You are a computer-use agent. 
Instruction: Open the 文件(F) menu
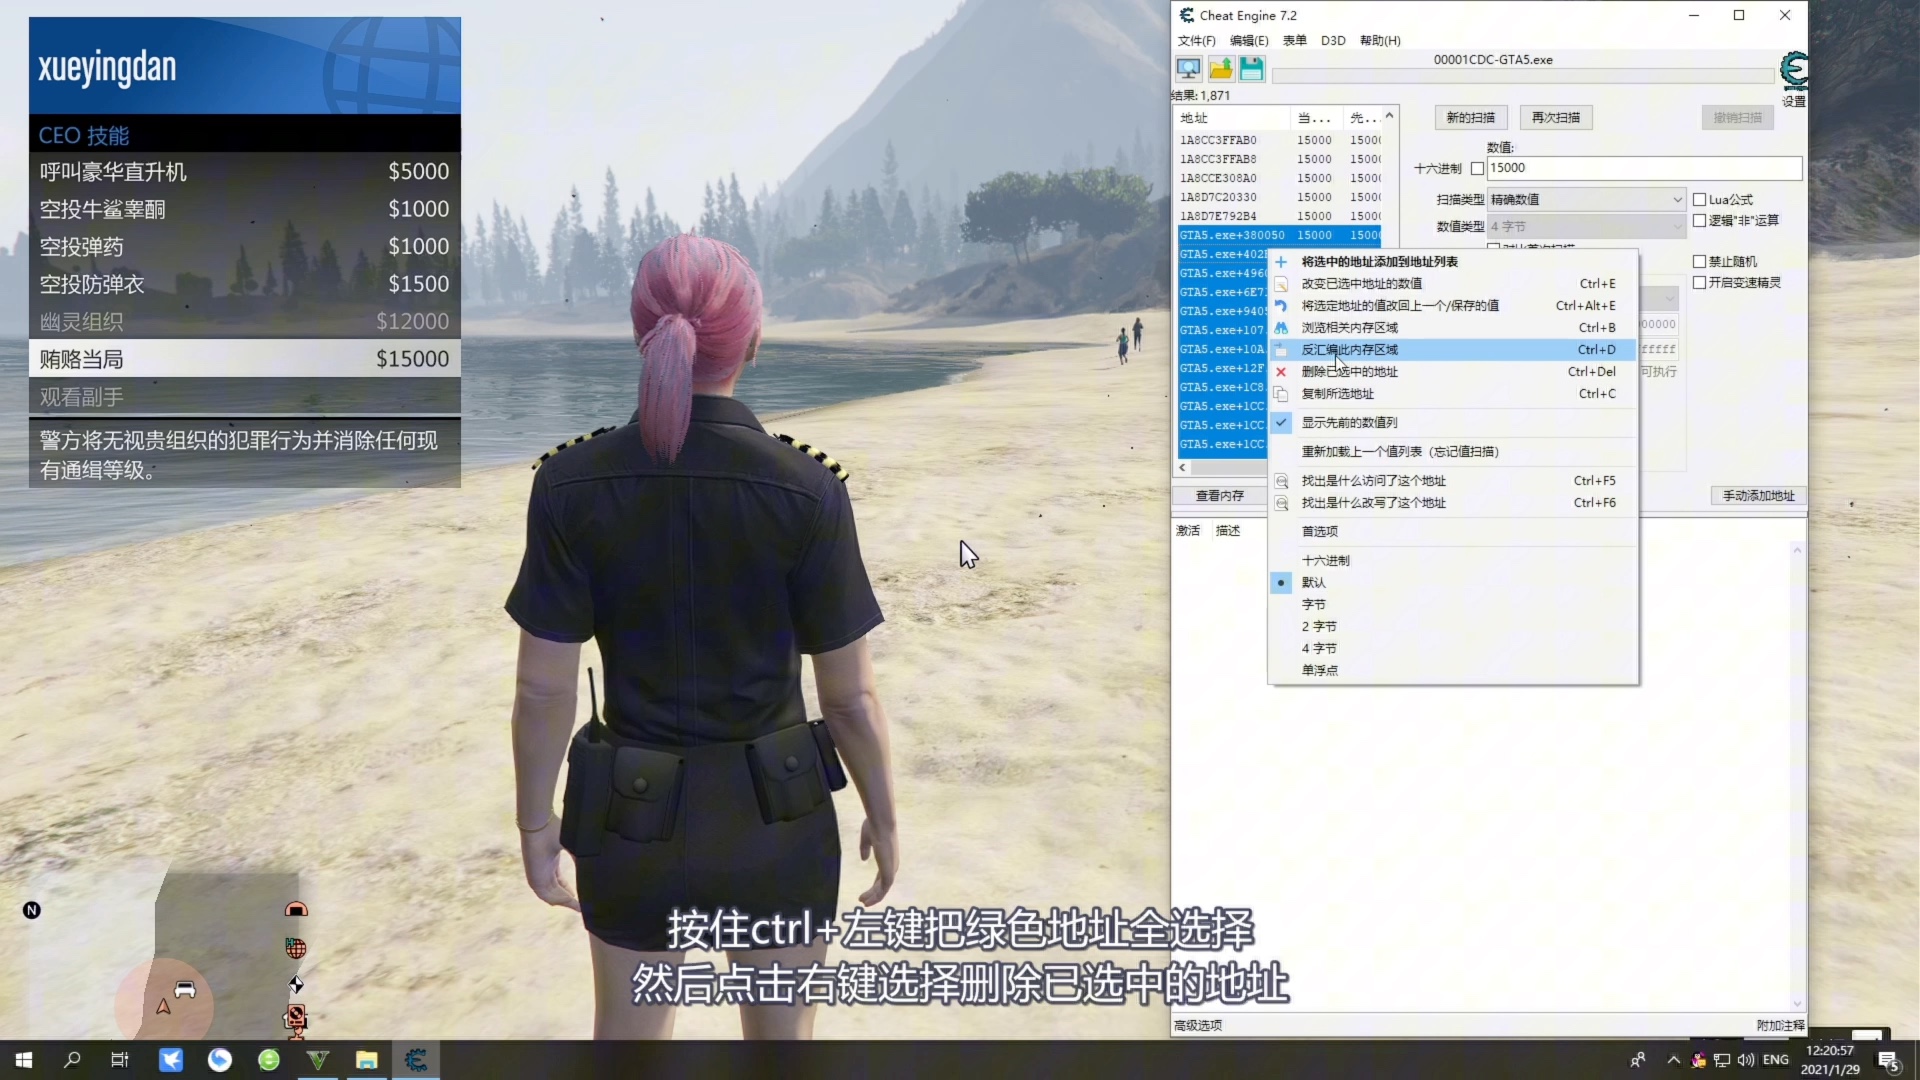pos(1196,41)
